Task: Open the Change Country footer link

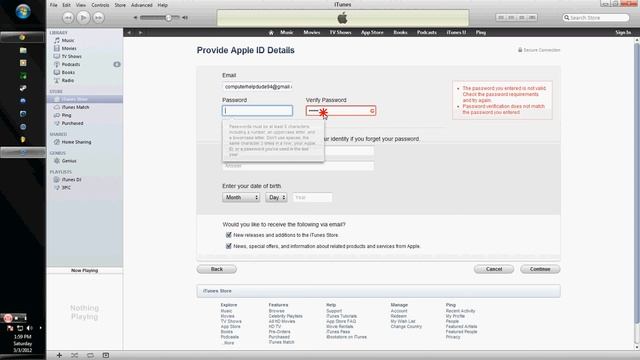Action: point(406,327)
